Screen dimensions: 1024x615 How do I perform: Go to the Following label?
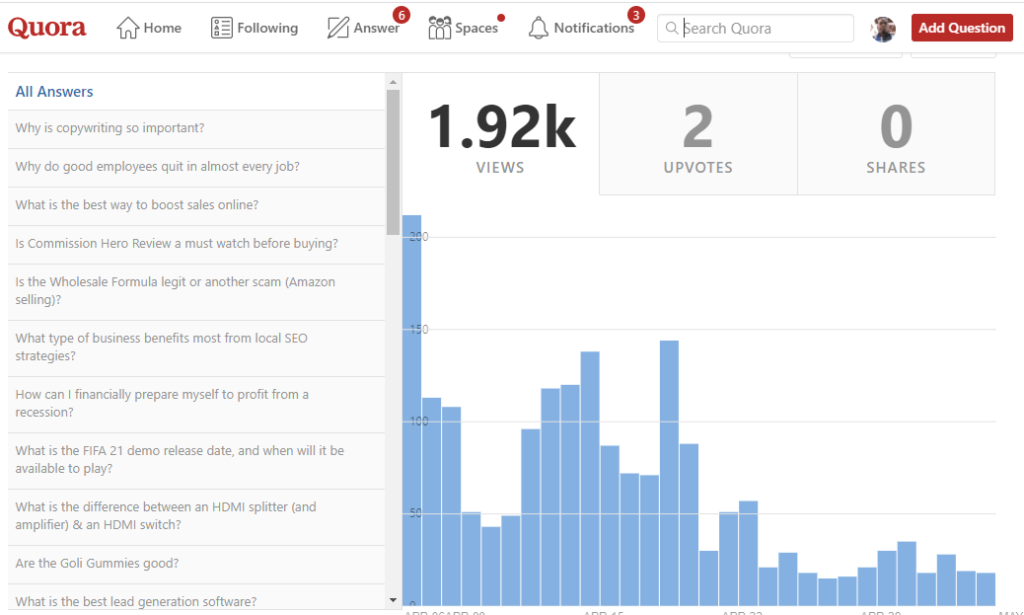tap(268, 28)
